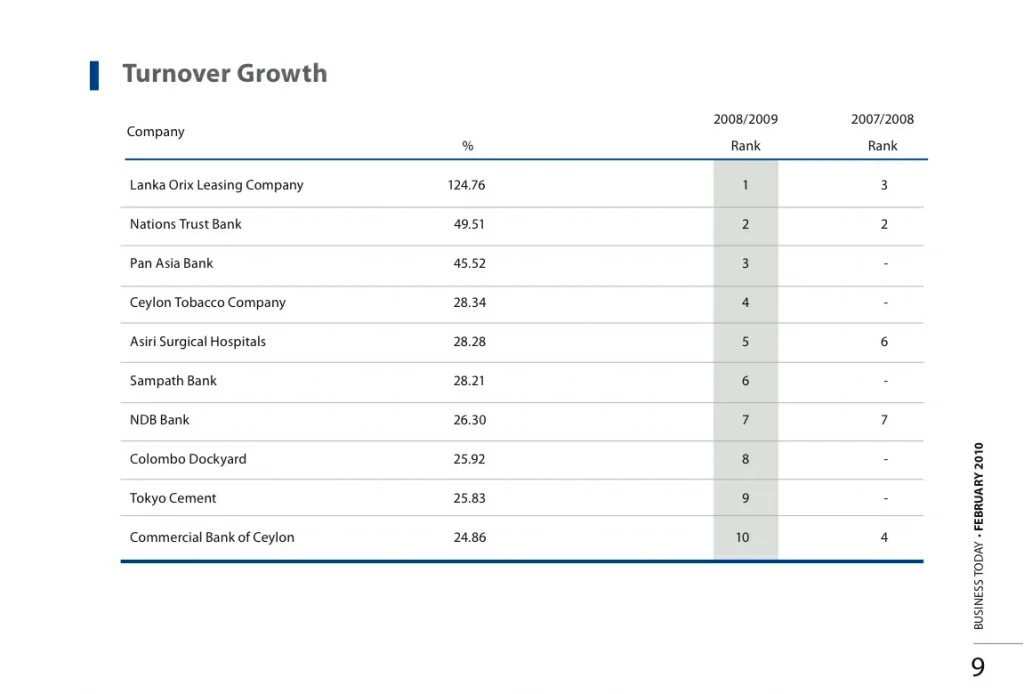Select Commercial Bank of Ceylon row name
The width and height of the screenshot is (1024, 694).
[x=212, y=537]
